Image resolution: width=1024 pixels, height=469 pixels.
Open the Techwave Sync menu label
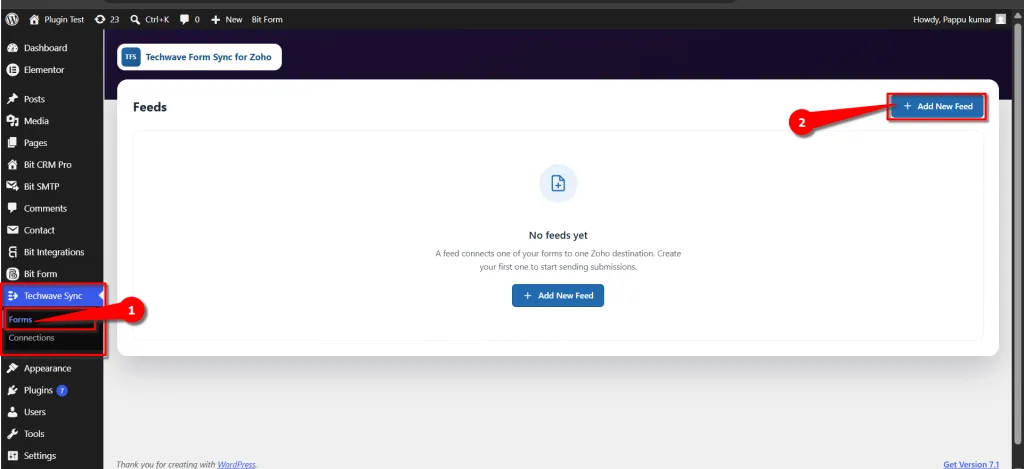pos(54,296)
